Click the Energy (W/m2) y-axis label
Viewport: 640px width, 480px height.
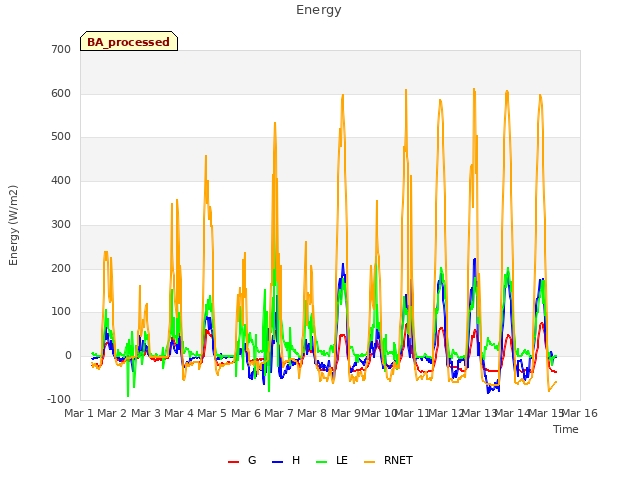click(13, 225)
